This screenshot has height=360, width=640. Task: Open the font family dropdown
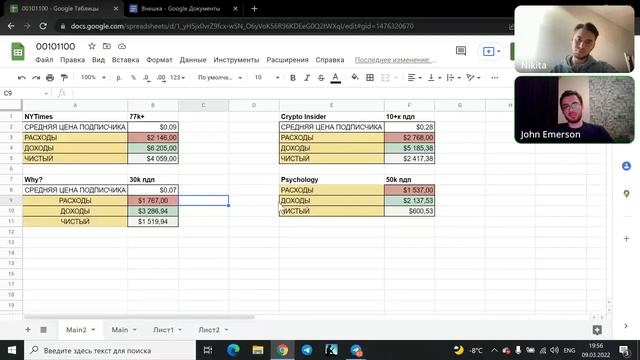[220, 78]
